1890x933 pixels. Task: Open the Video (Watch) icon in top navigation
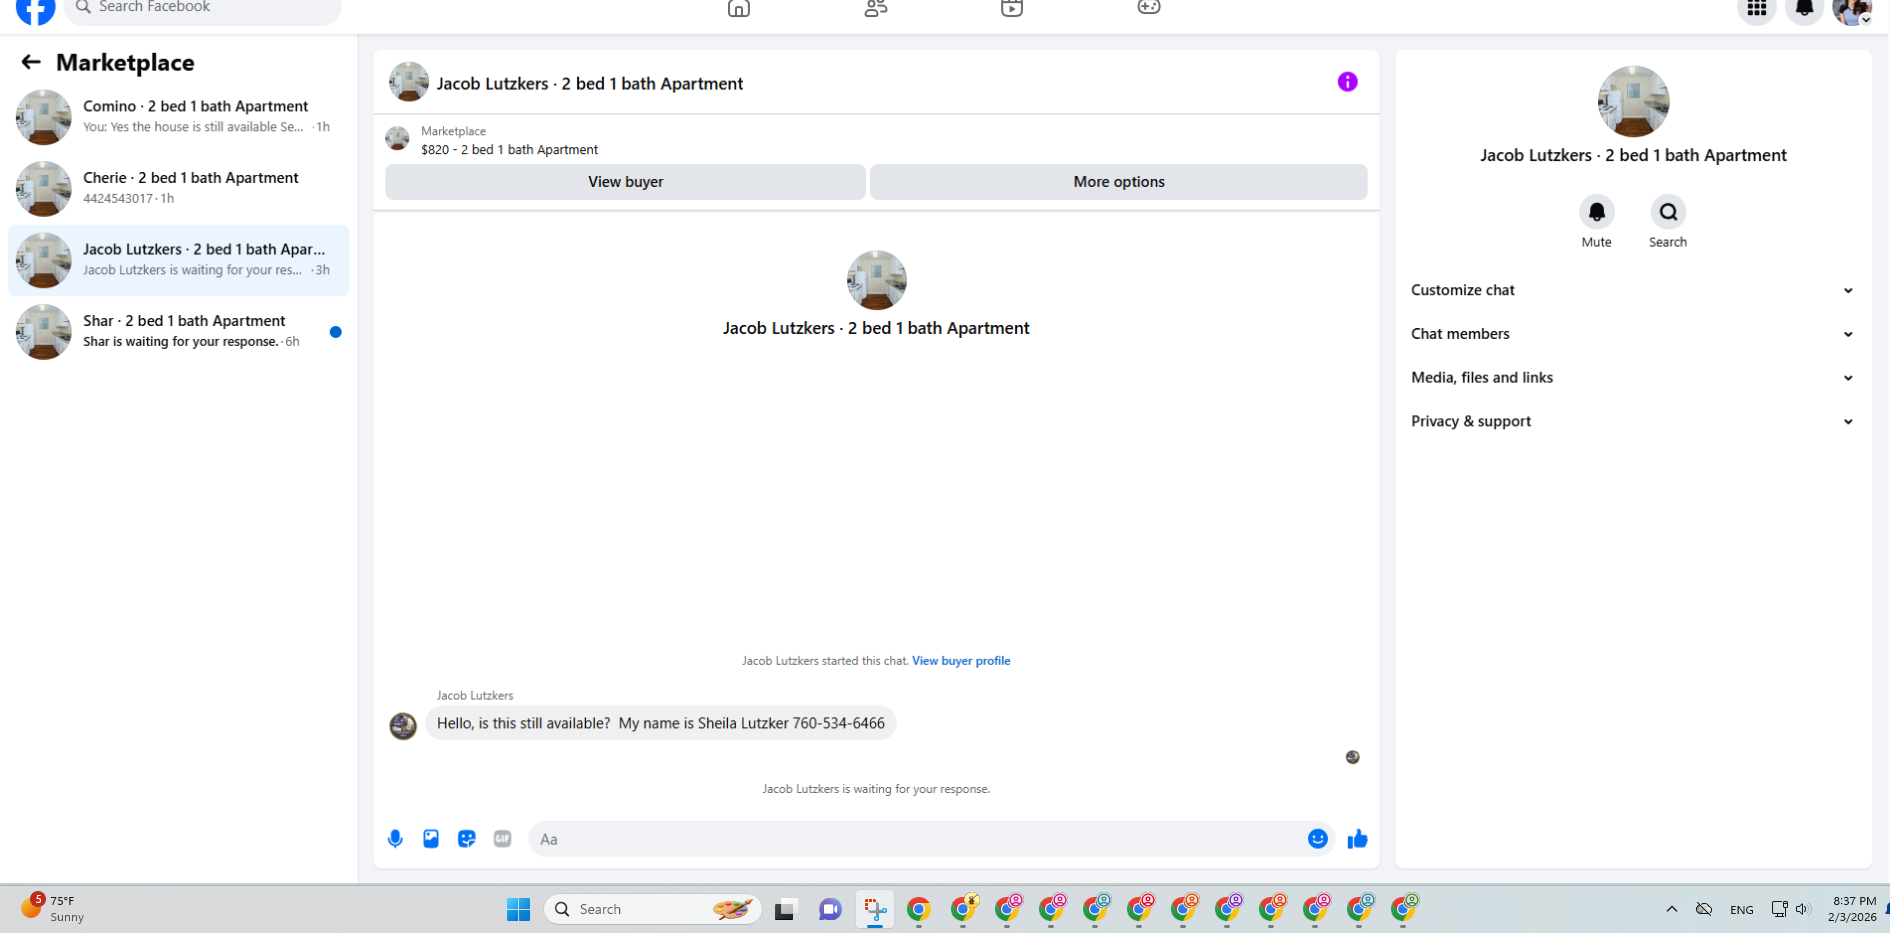click(x=1012, y=8)
